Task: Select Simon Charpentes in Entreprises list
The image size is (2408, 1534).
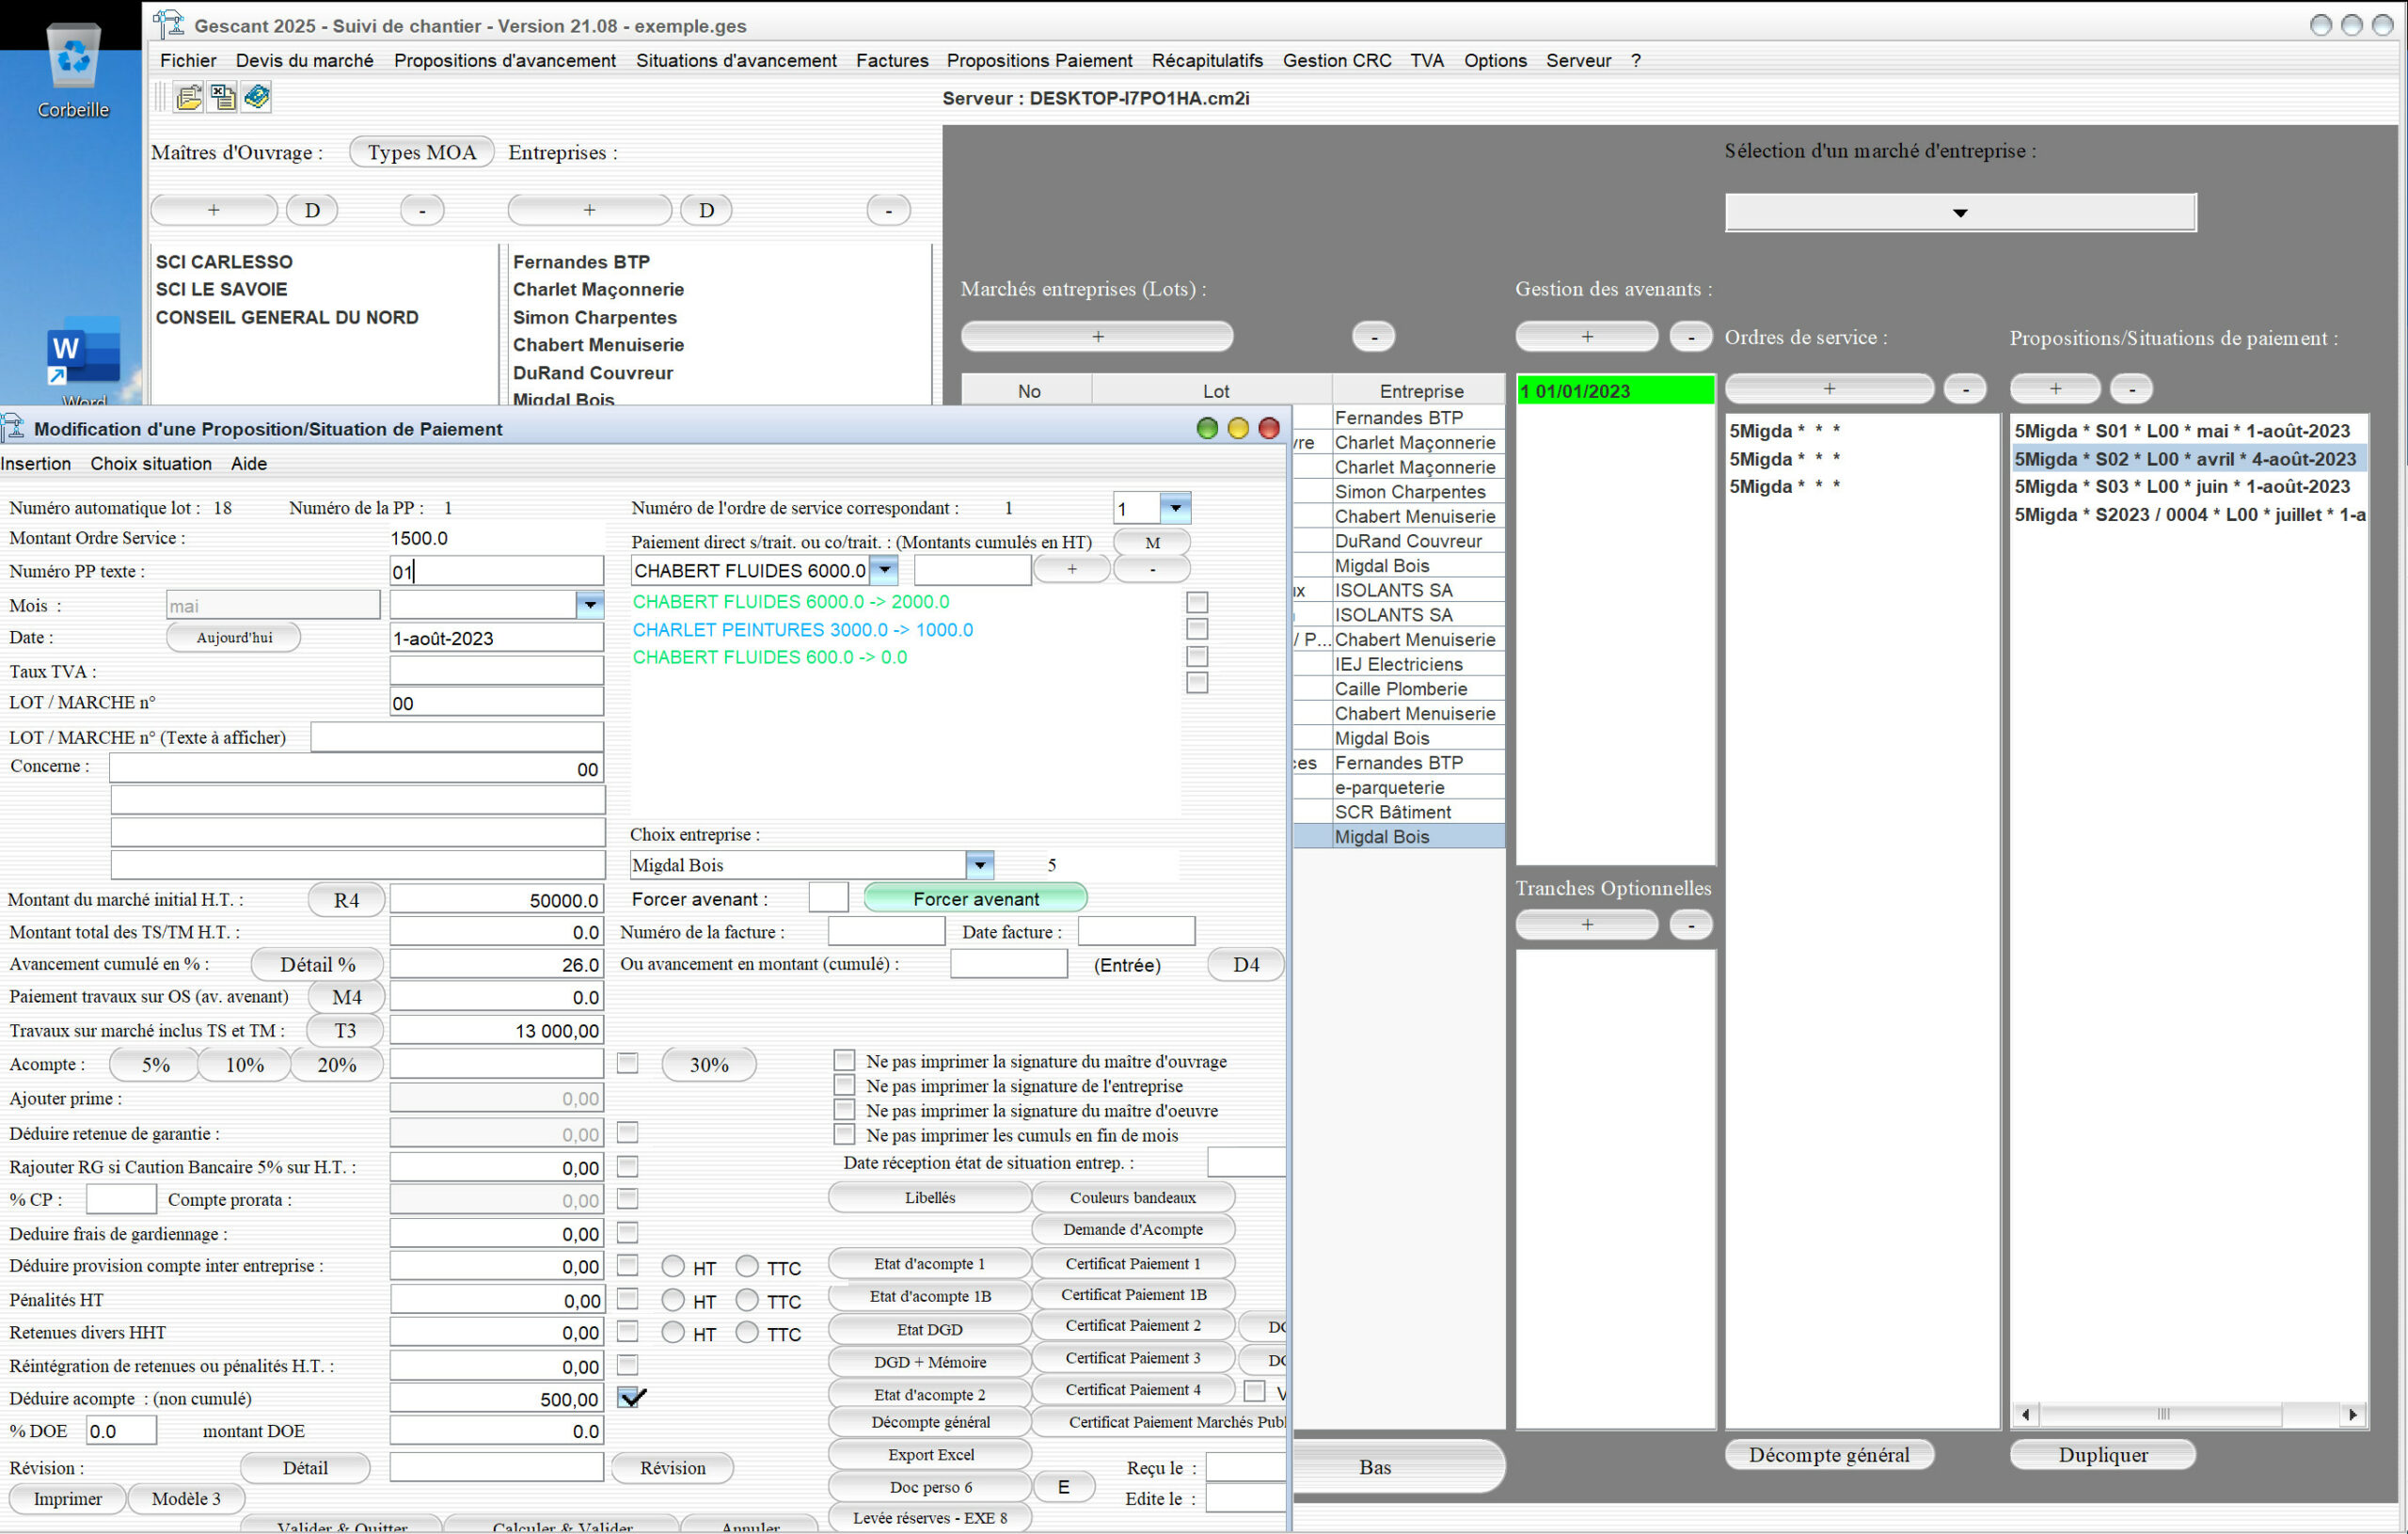Action: pos(594,317)
